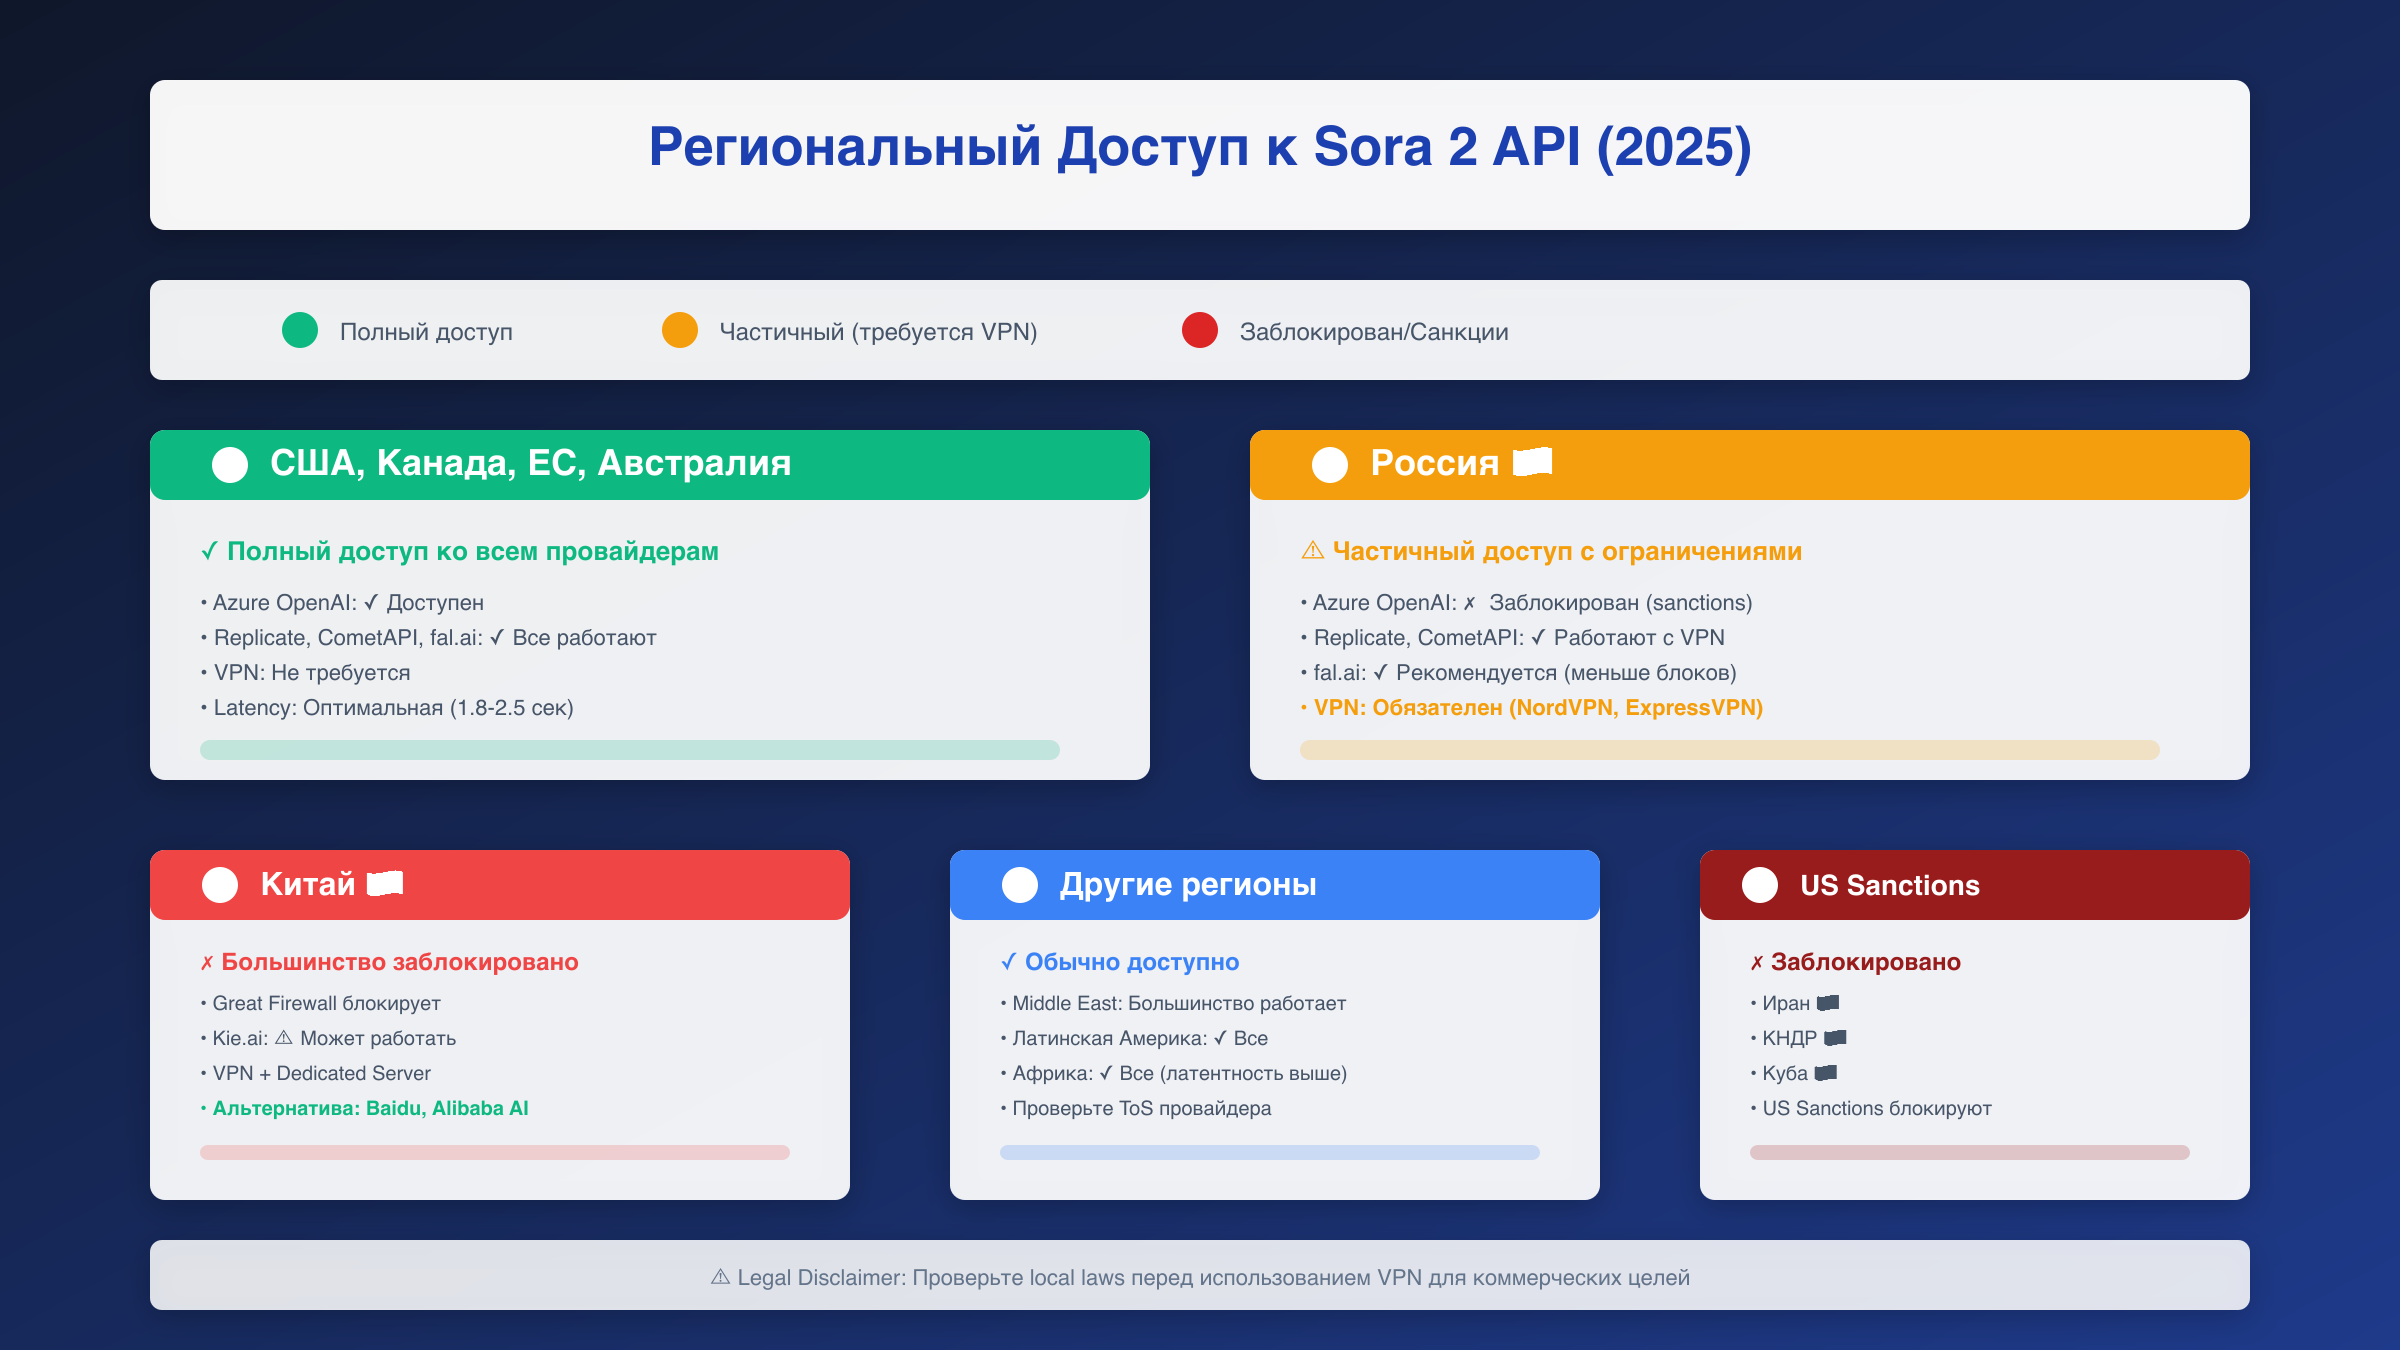Click the red Blocked/Sanctions legend dot
Screen dimensions: 2400x1350
point(1200,330)
